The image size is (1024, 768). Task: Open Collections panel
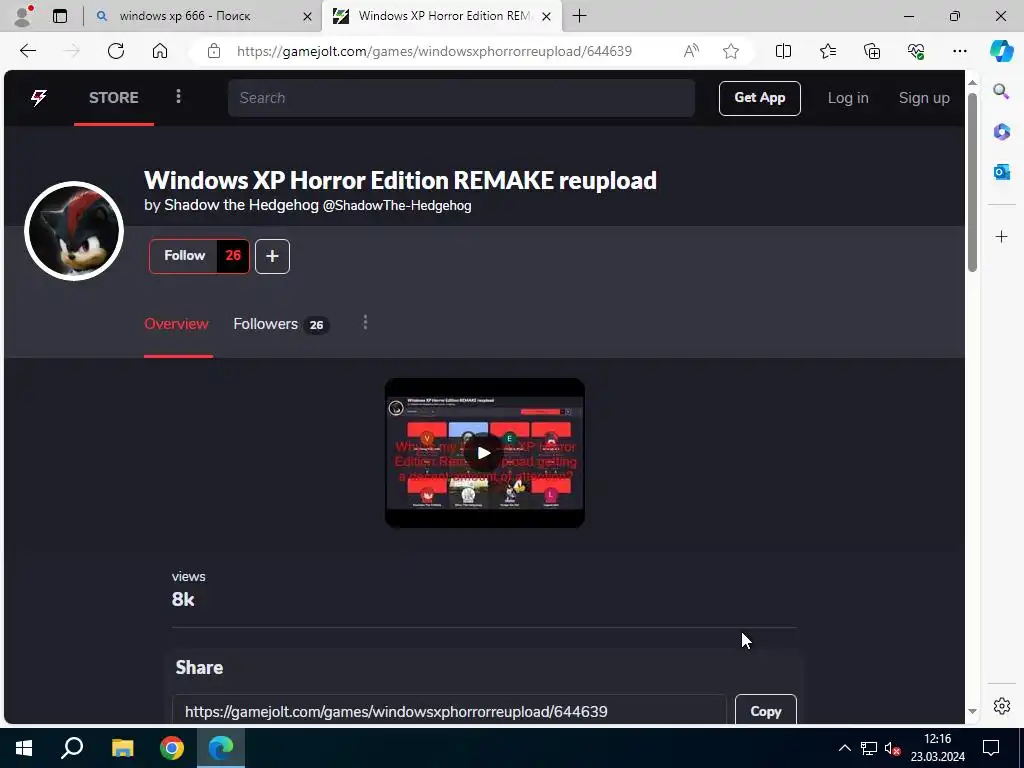pyautogui.click(x=872, y=51)
